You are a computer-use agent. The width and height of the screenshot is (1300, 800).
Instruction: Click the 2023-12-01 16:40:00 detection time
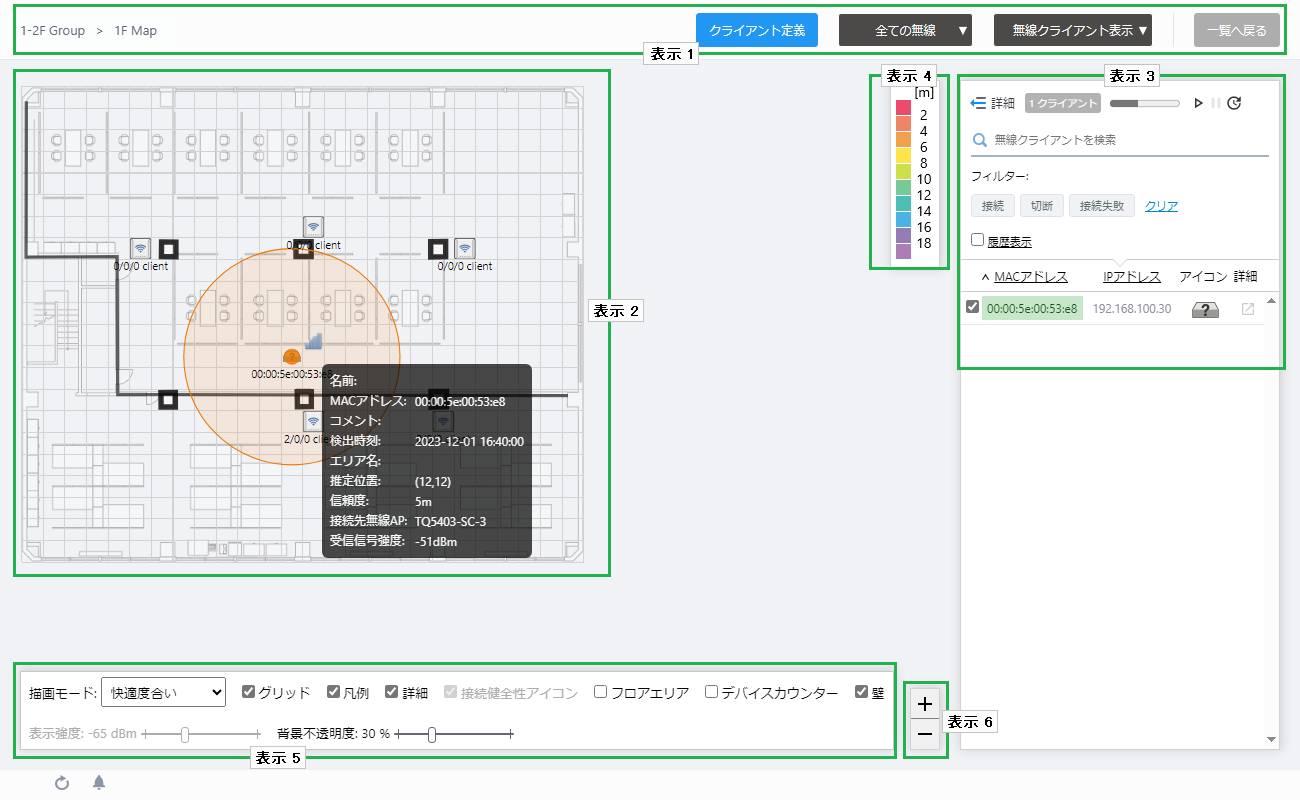point(469,441)
